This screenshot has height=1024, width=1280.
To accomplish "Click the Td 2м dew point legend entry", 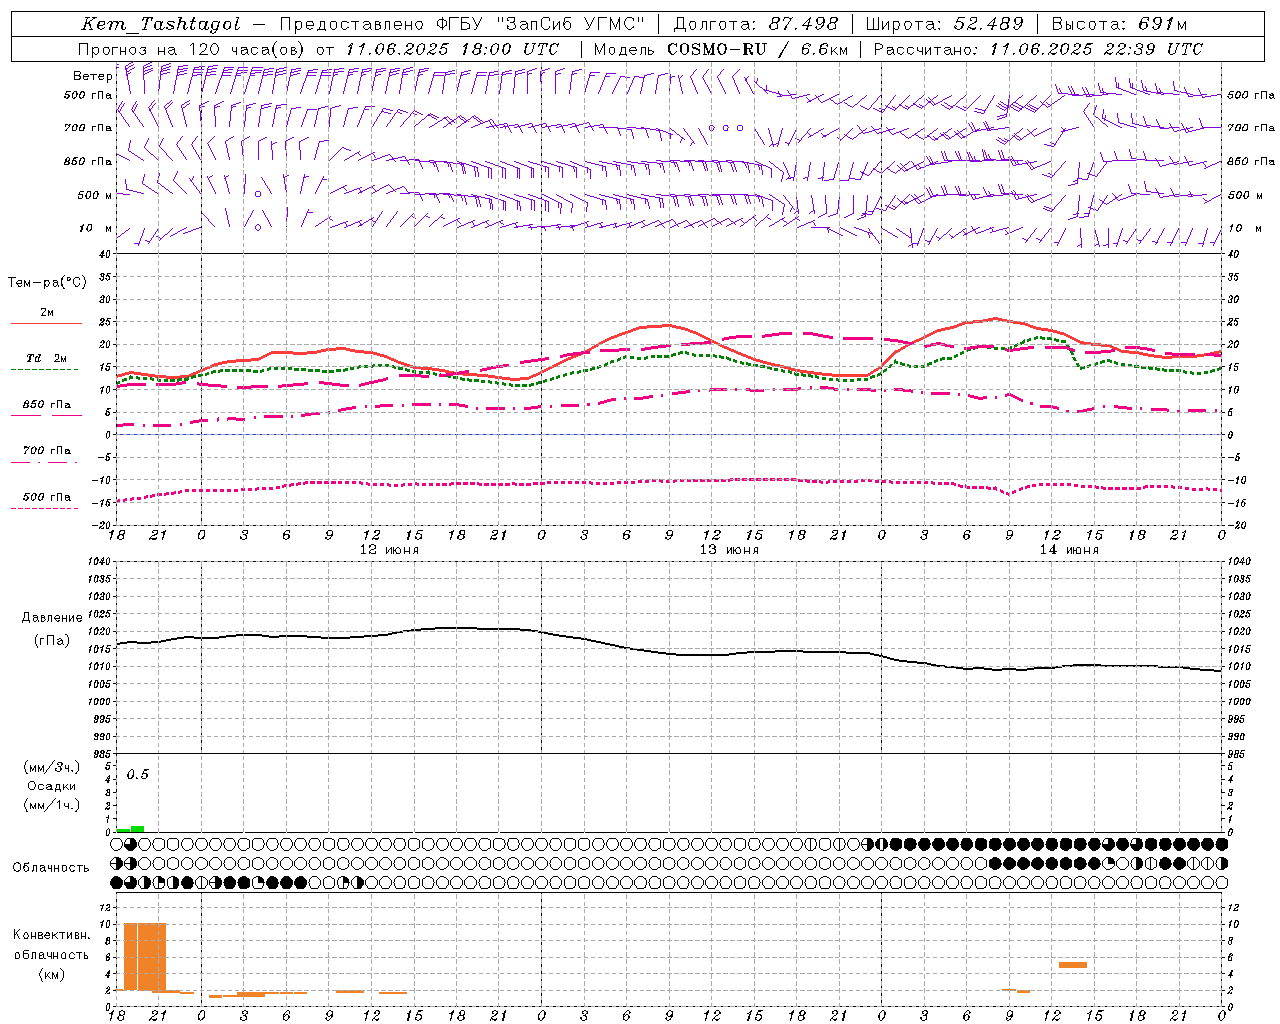I will 47,358.
